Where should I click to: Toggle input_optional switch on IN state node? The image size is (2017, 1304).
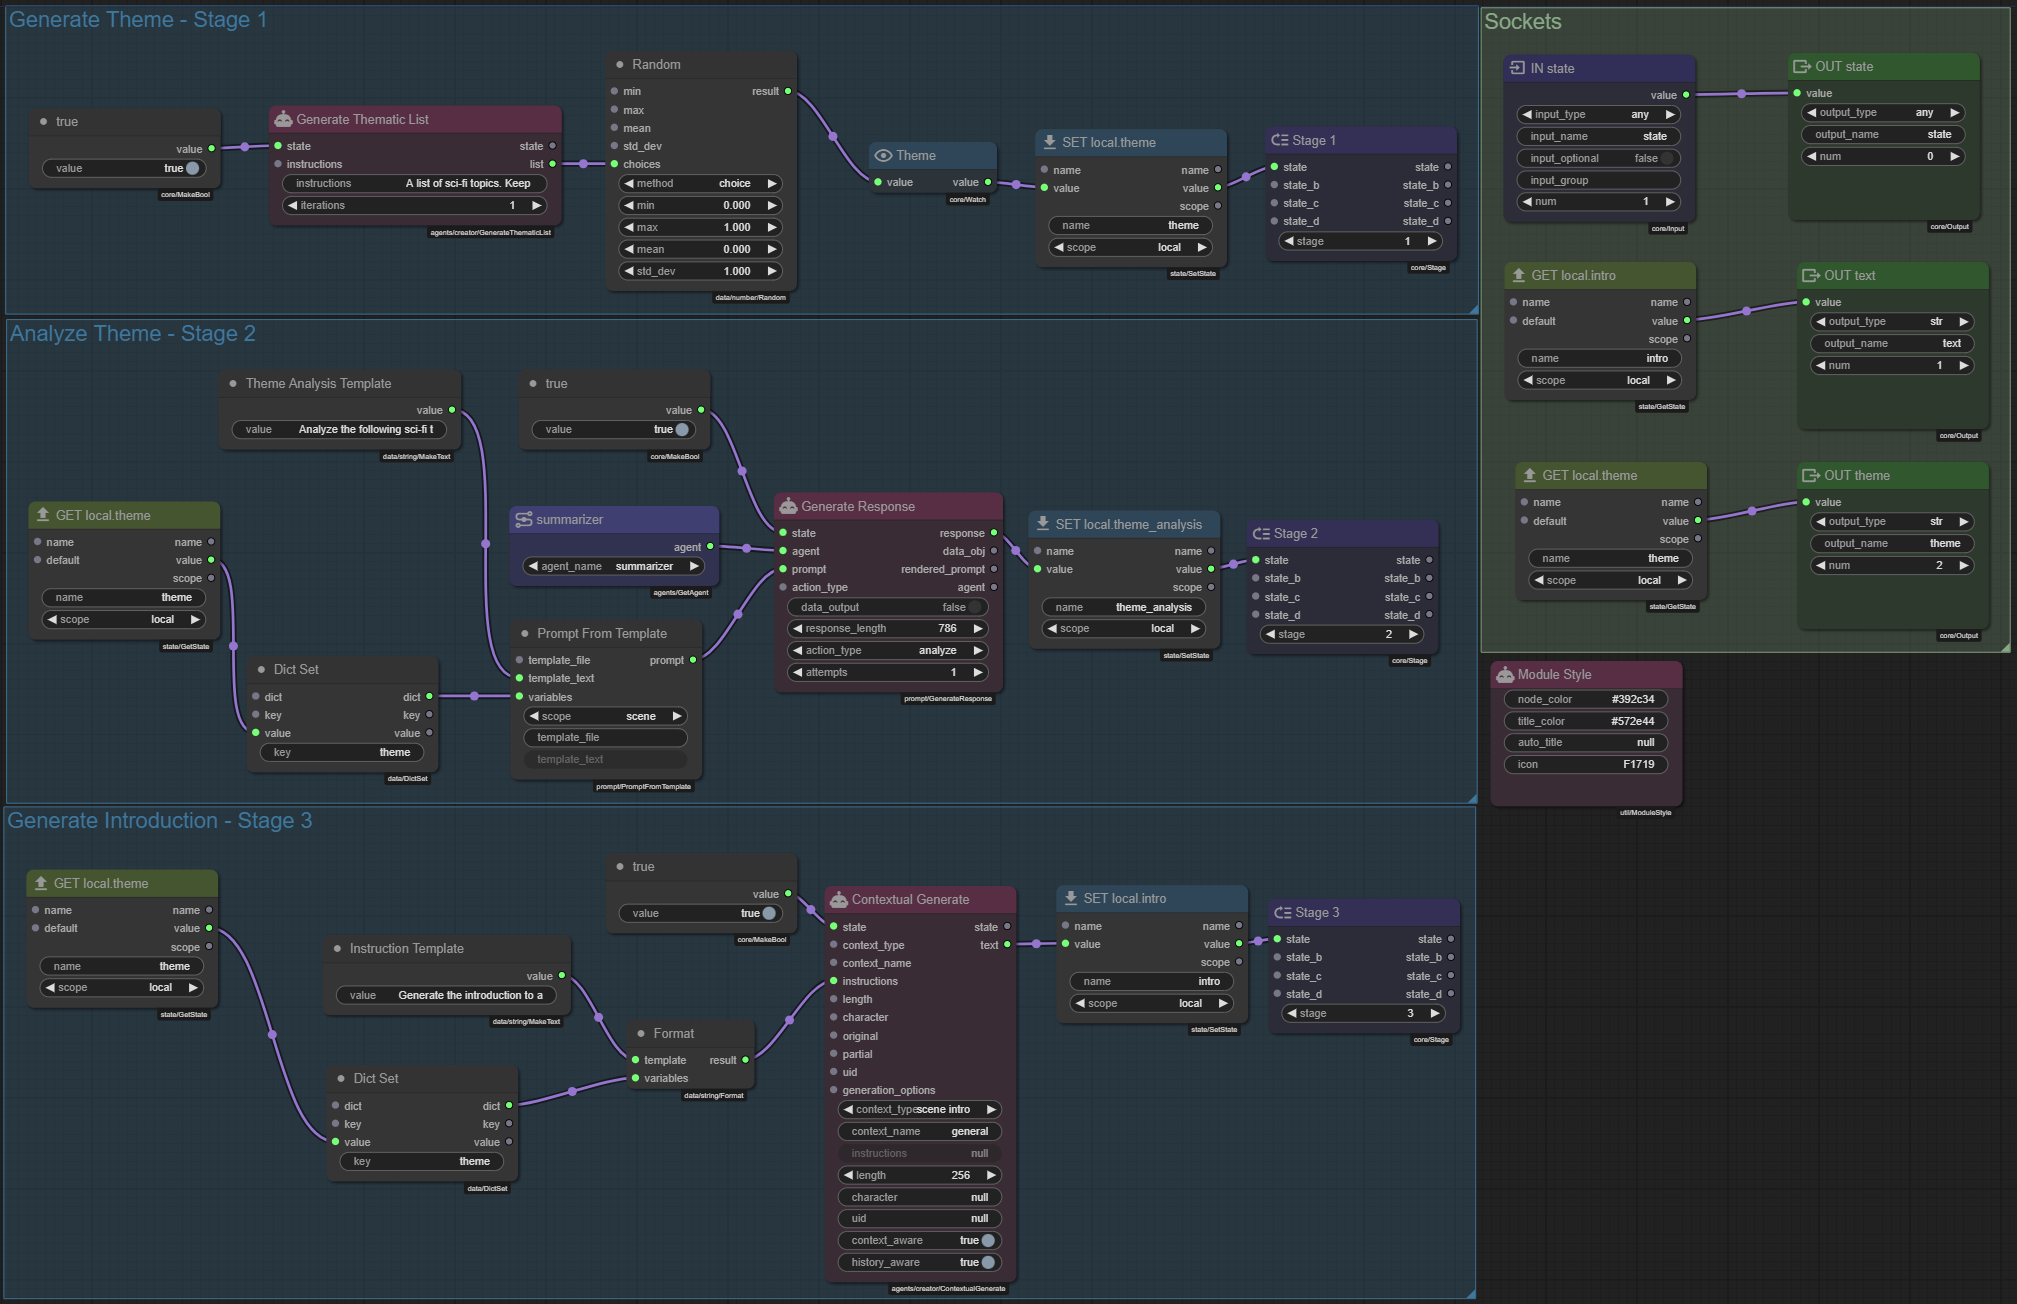(x=1666, y=158)
